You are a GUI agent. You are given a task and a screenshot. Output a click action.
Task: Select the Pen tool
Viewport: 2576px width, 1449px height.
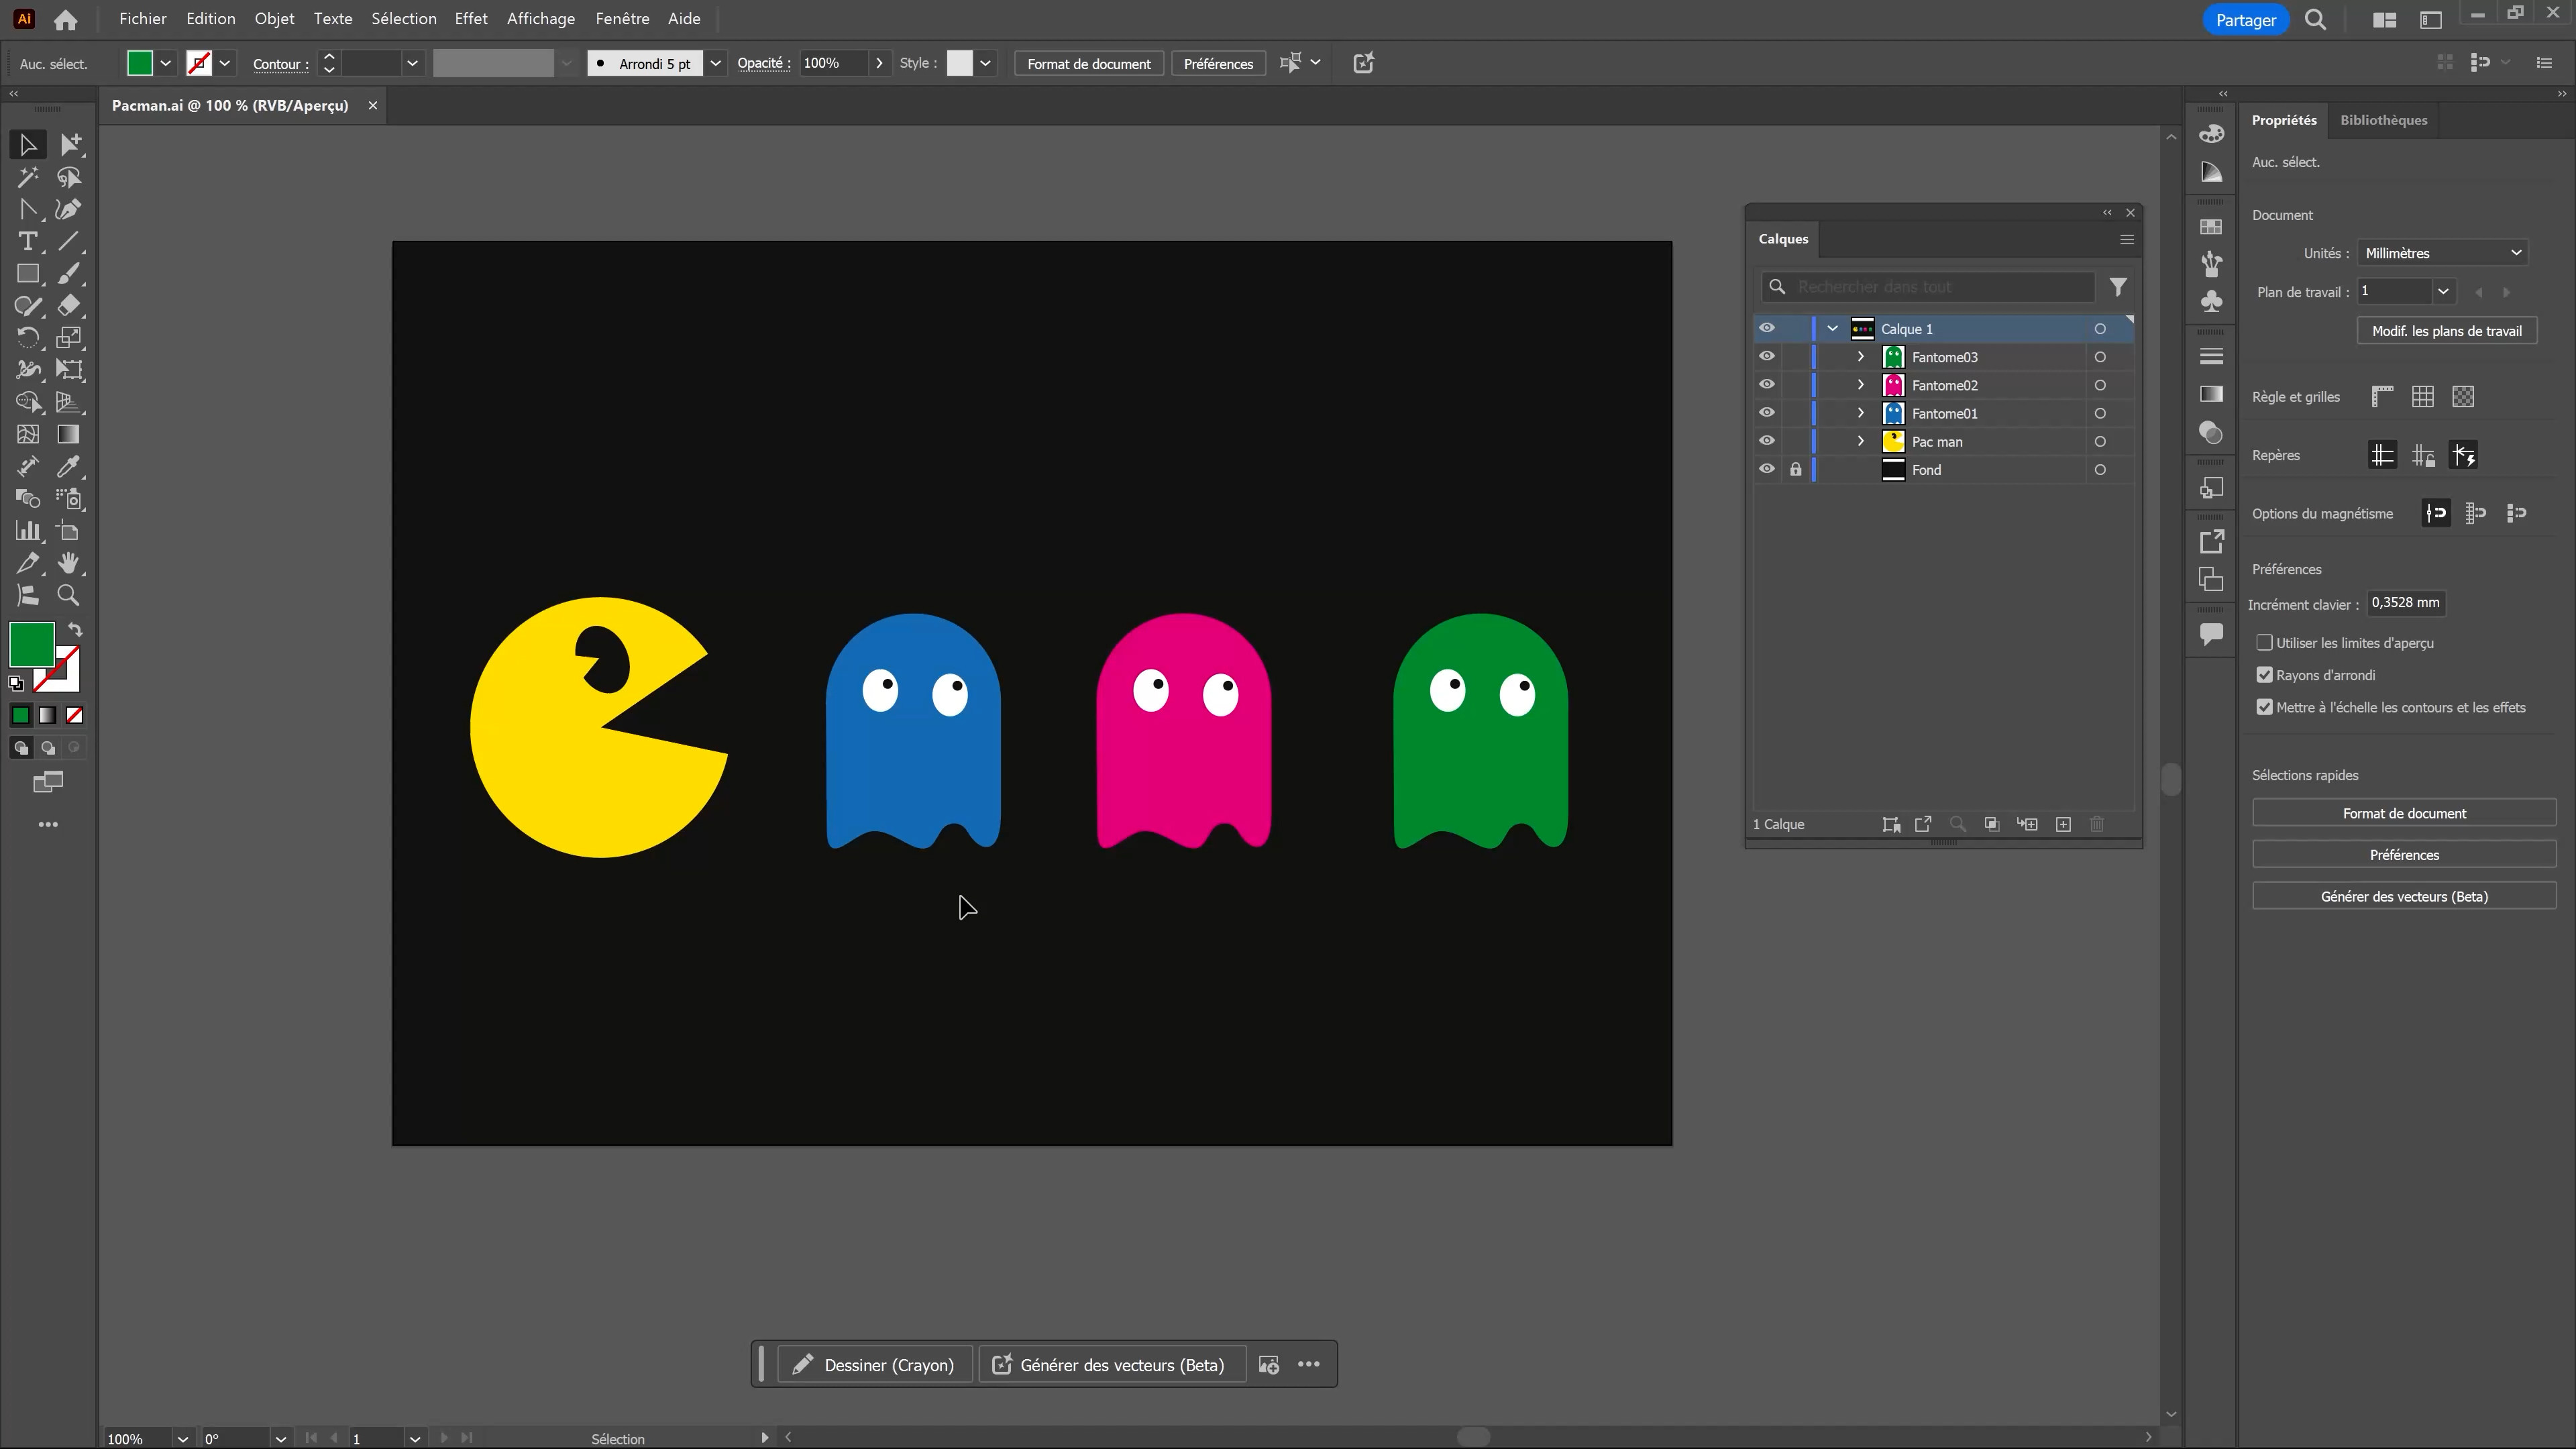(x=69, y=209)
